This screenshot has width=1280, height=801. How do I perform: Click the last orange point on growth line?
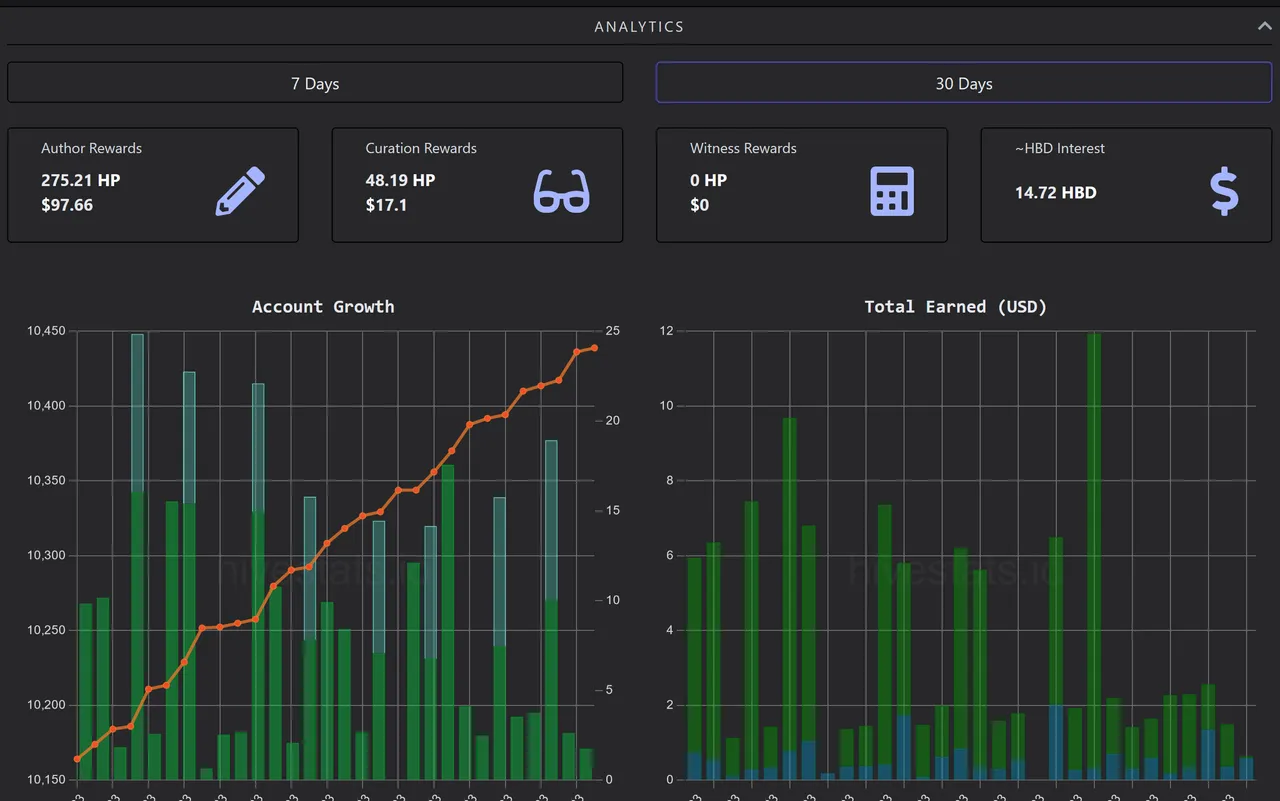click(x=594, y=348)
